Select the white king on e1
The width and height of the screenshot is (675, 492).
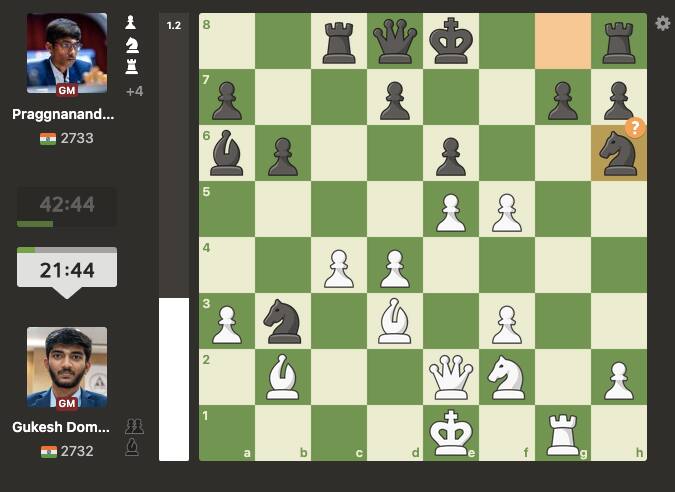[451, 433]
